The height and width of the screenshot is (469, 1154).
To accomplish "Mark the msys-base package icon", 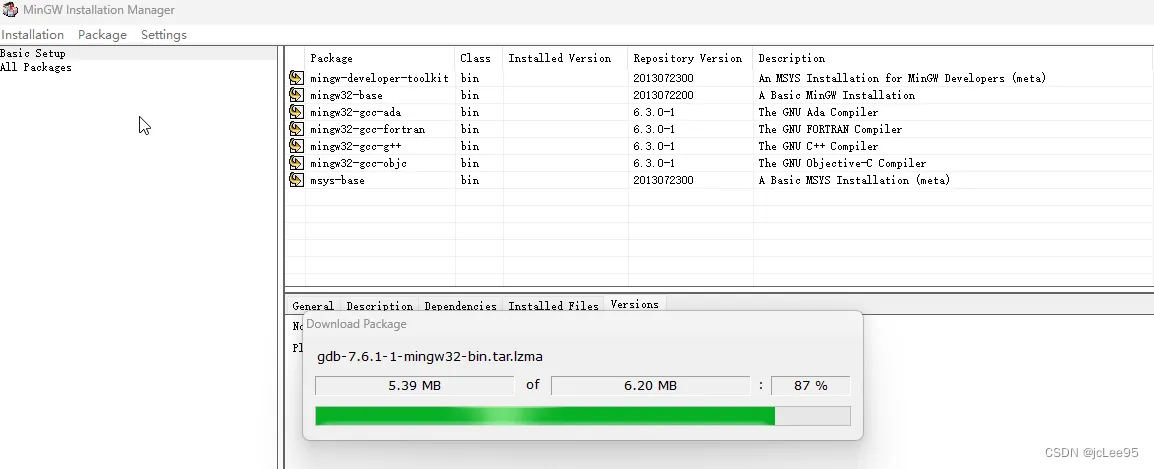I will (296, 180).
